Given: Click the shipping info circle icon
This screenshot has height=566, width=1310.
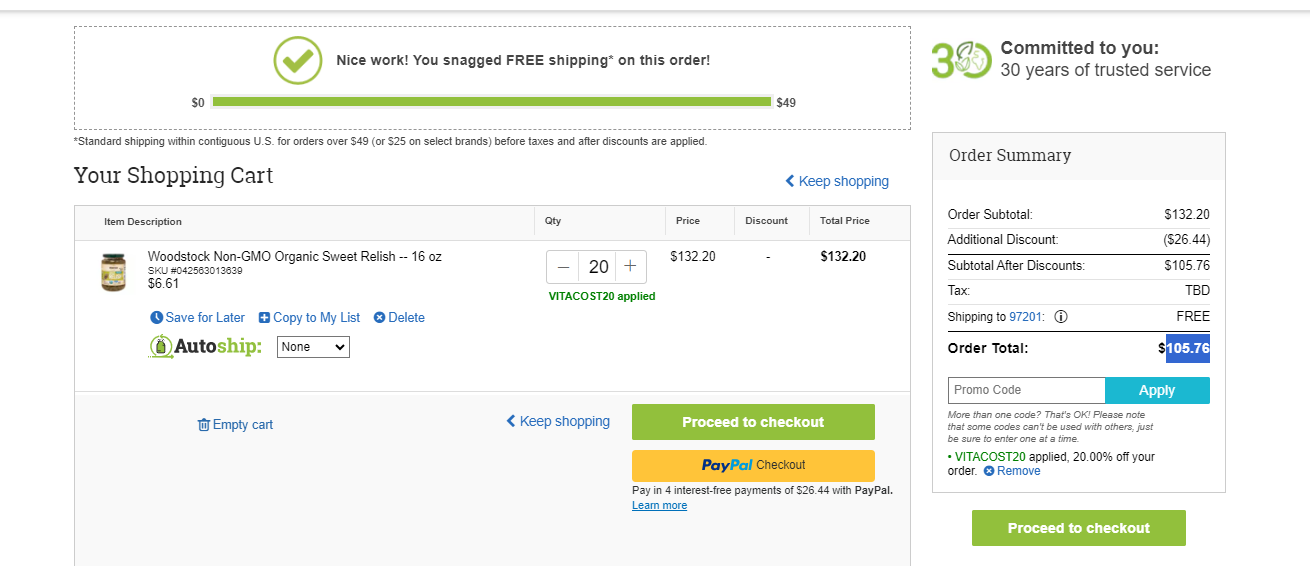Looking at the screenshot, I should (x=1061, y=317).
